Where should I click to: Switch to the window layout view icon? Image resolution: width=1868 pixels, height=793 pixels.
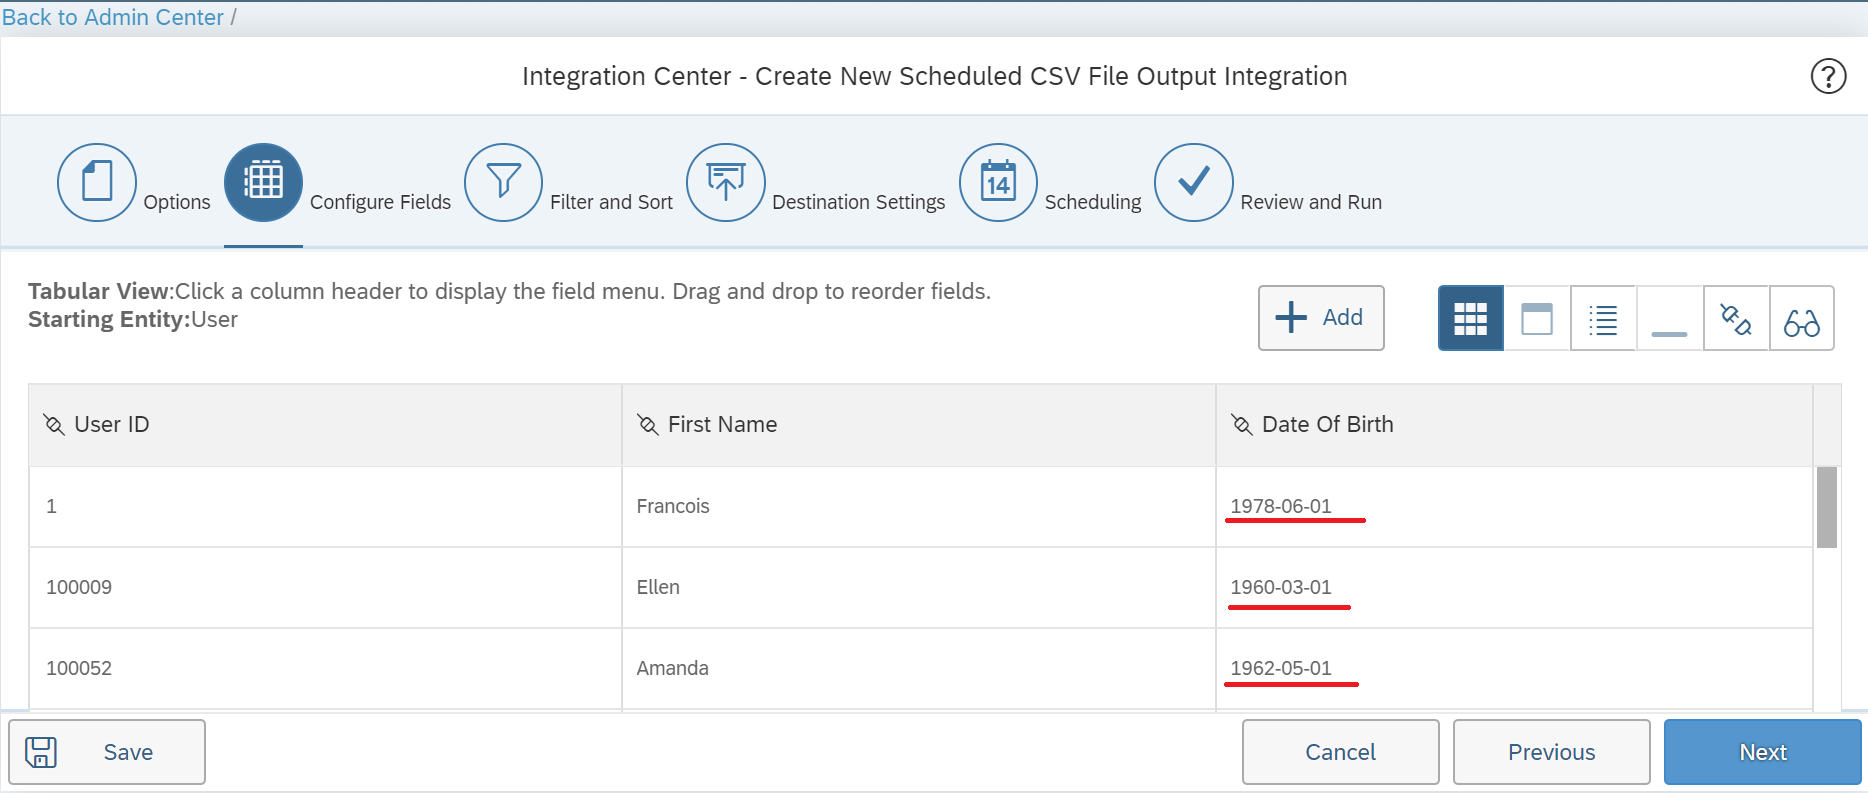point(1537,318)
